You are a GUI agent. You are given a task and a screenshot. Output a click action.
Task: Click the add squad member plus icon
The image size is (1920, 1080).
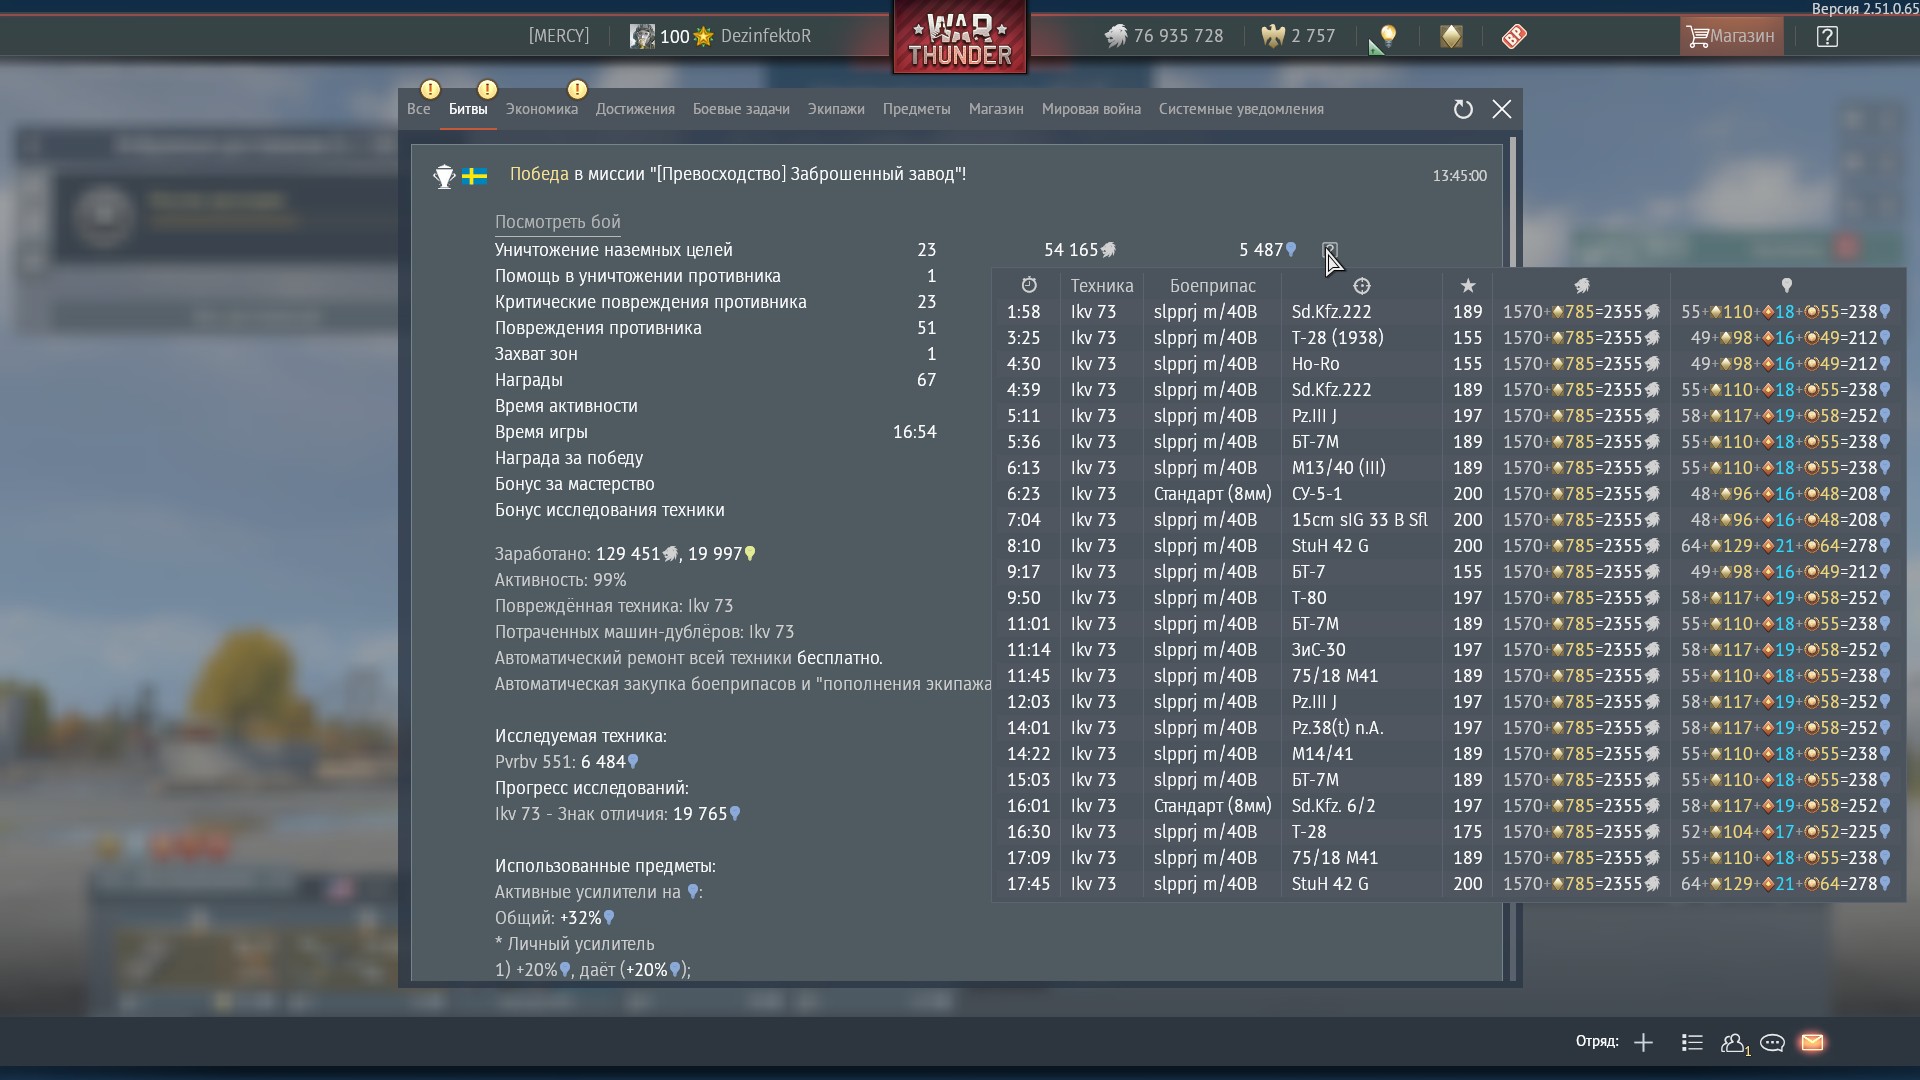[x=1643, y=1043]
